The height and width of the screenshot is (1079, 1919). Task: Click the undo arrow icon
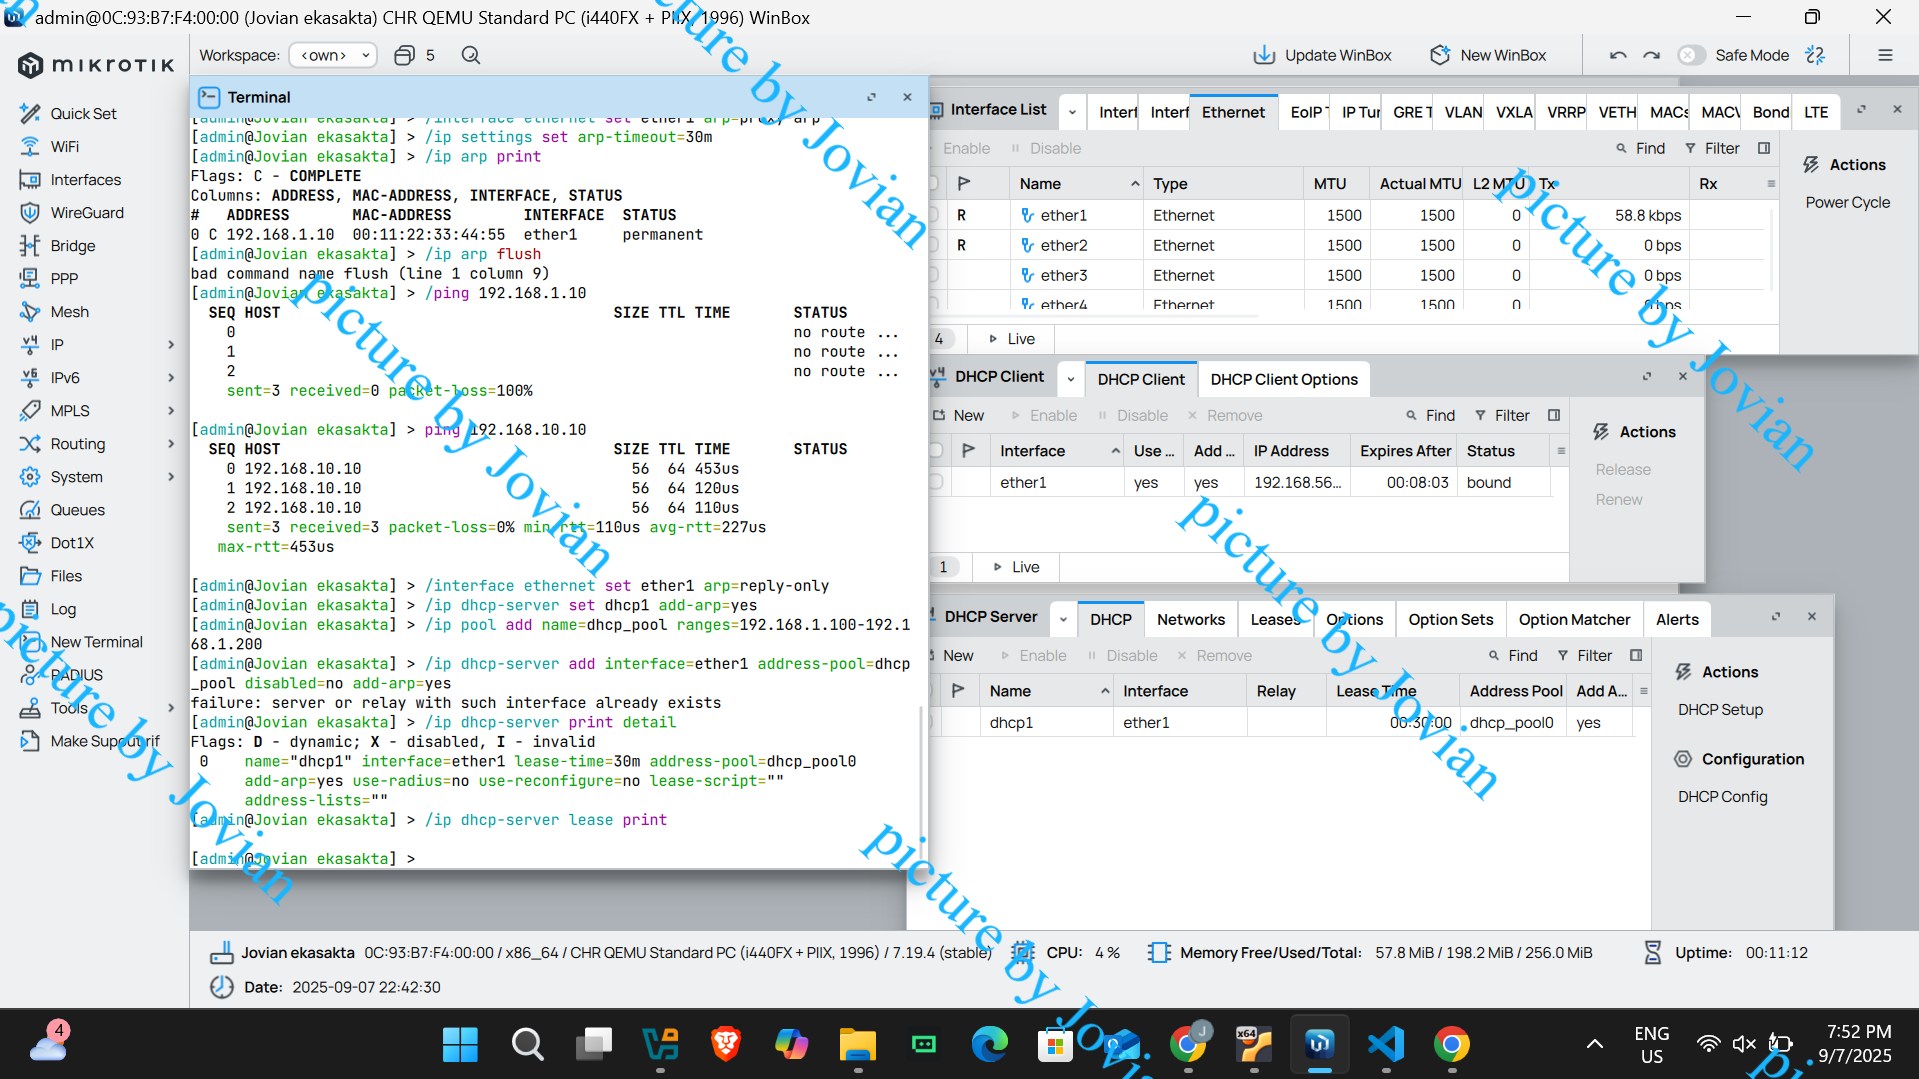[x=1618, y=55]
